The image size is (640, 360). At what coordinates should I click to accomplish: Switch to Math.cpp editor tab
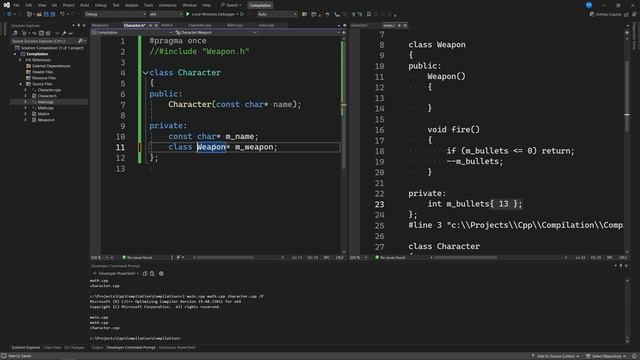235,25
